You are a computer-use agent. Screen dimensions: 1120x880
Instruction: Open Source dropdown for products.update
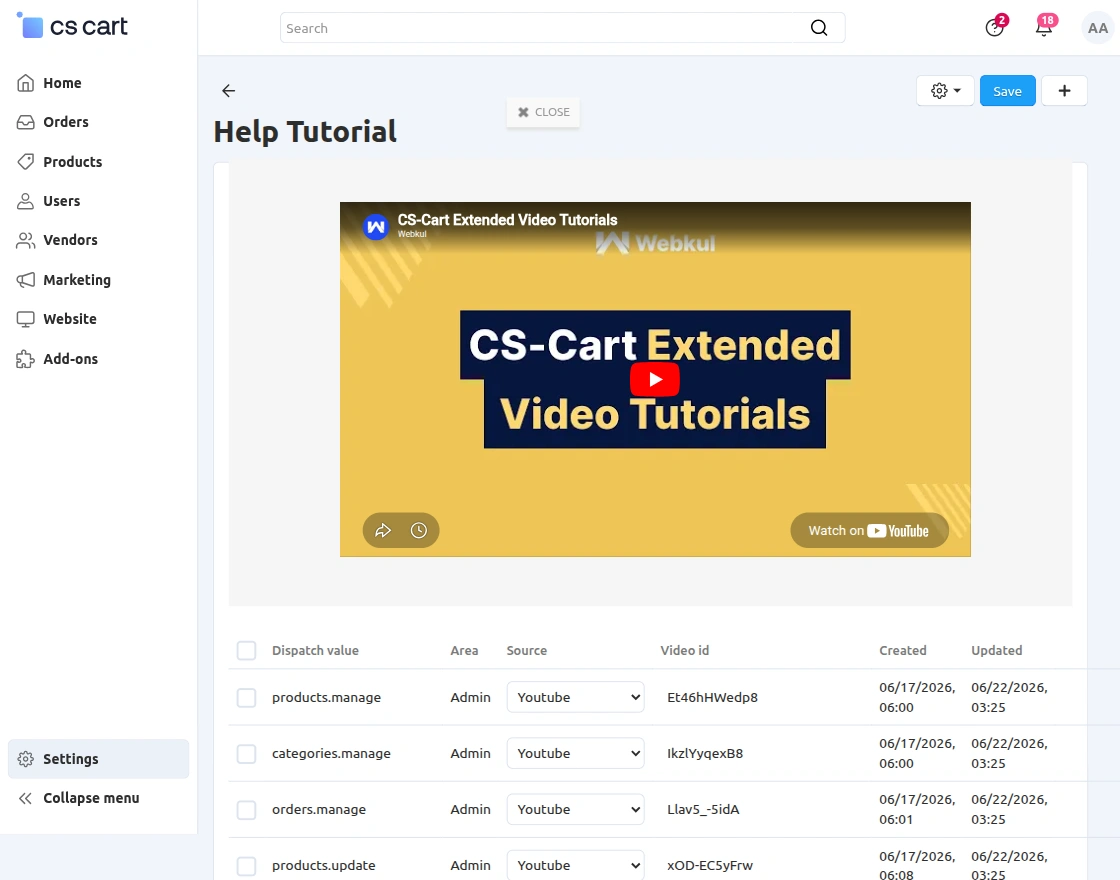tap(575, 865)
